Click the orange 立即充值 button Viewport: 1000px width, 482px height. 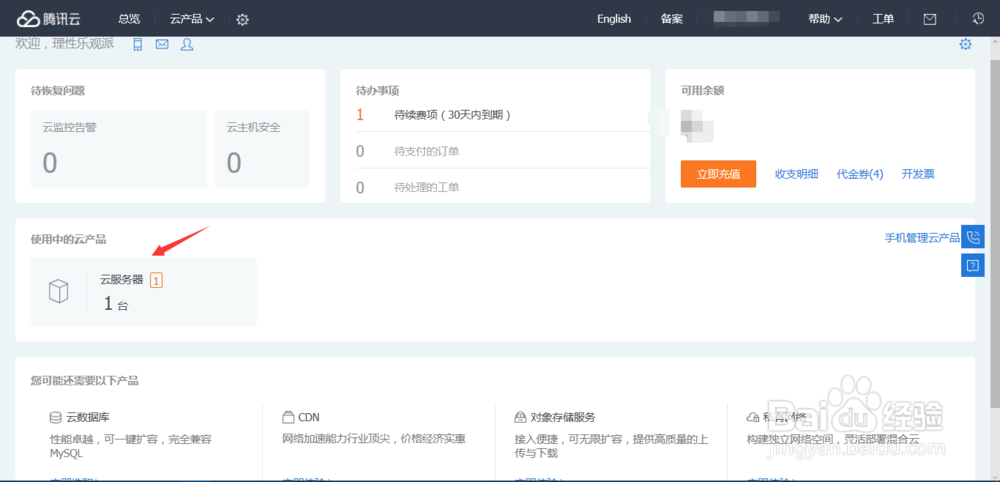coord(718,174)
